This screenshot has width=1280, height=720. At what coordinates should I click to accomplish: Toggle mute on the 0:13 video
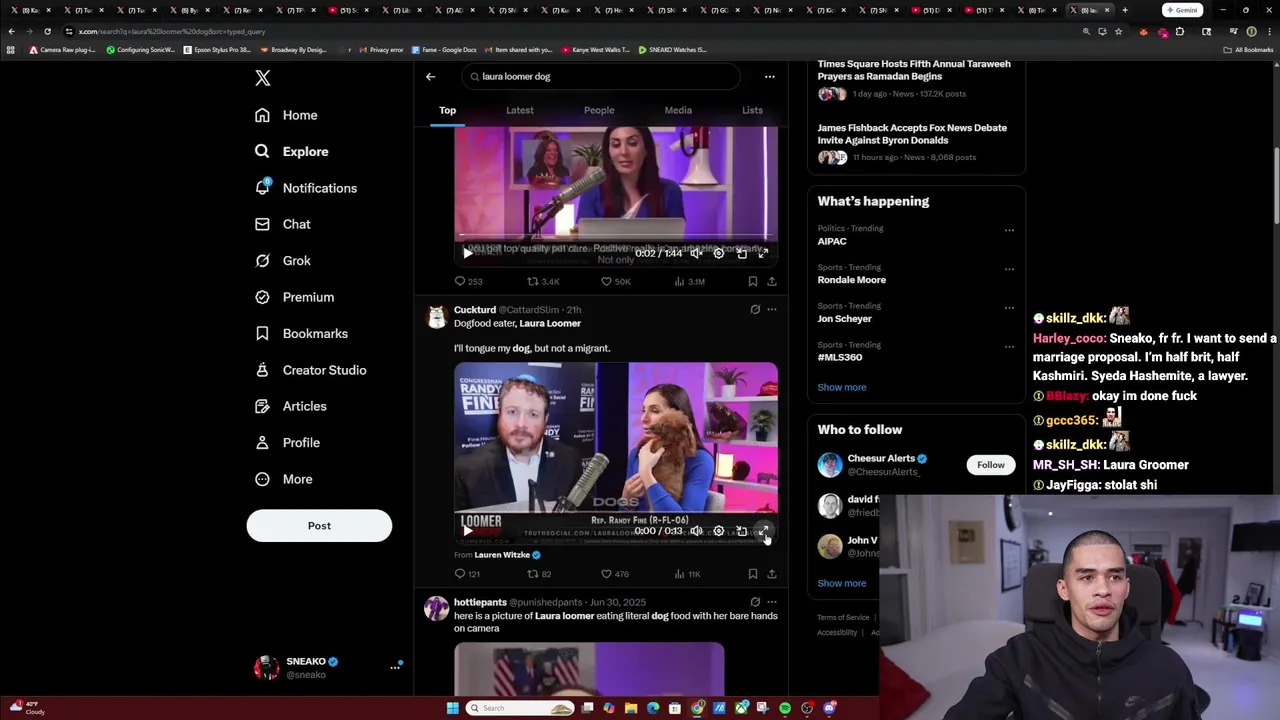(696, 531)
